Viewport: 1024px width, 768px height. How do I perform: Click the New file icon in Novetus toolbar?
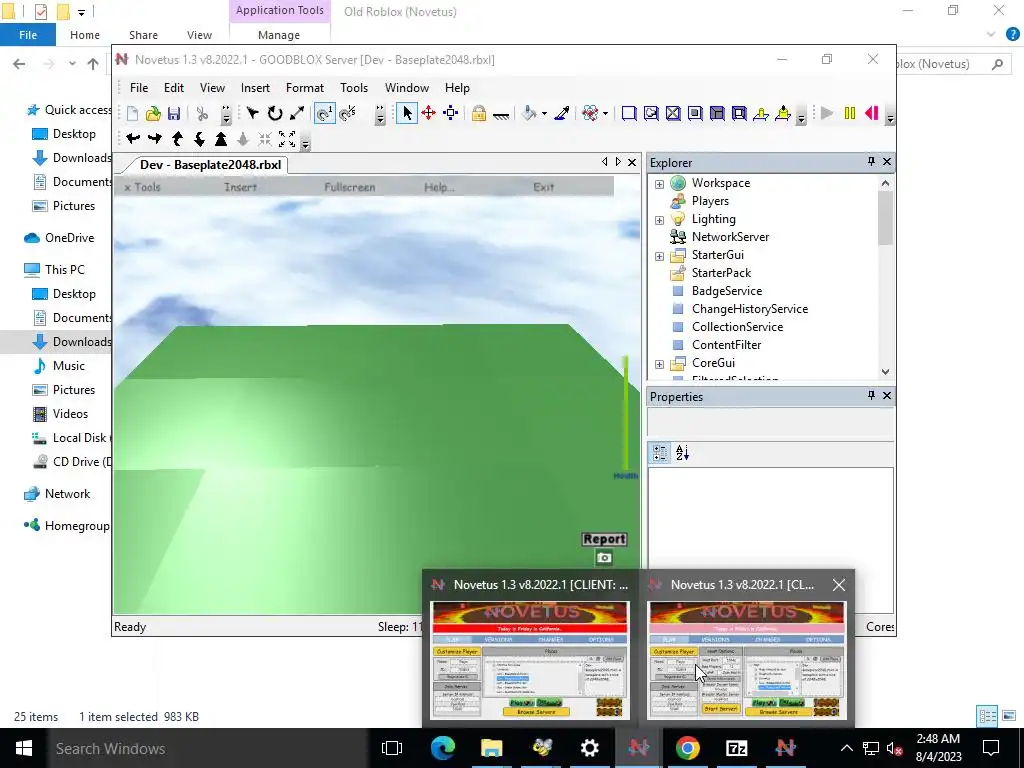pos(133,114)
